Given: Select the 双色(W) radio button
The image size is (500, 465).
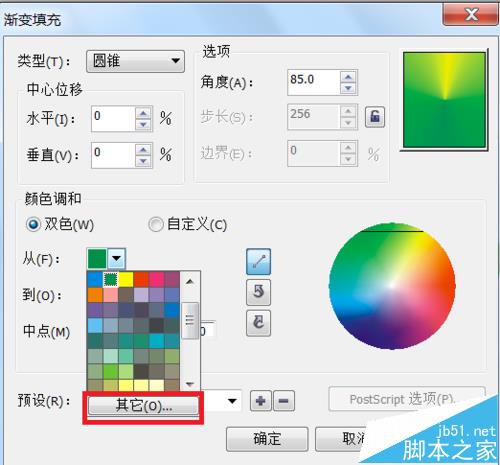Looking at the screenshot, I should [x=33, y=224].
